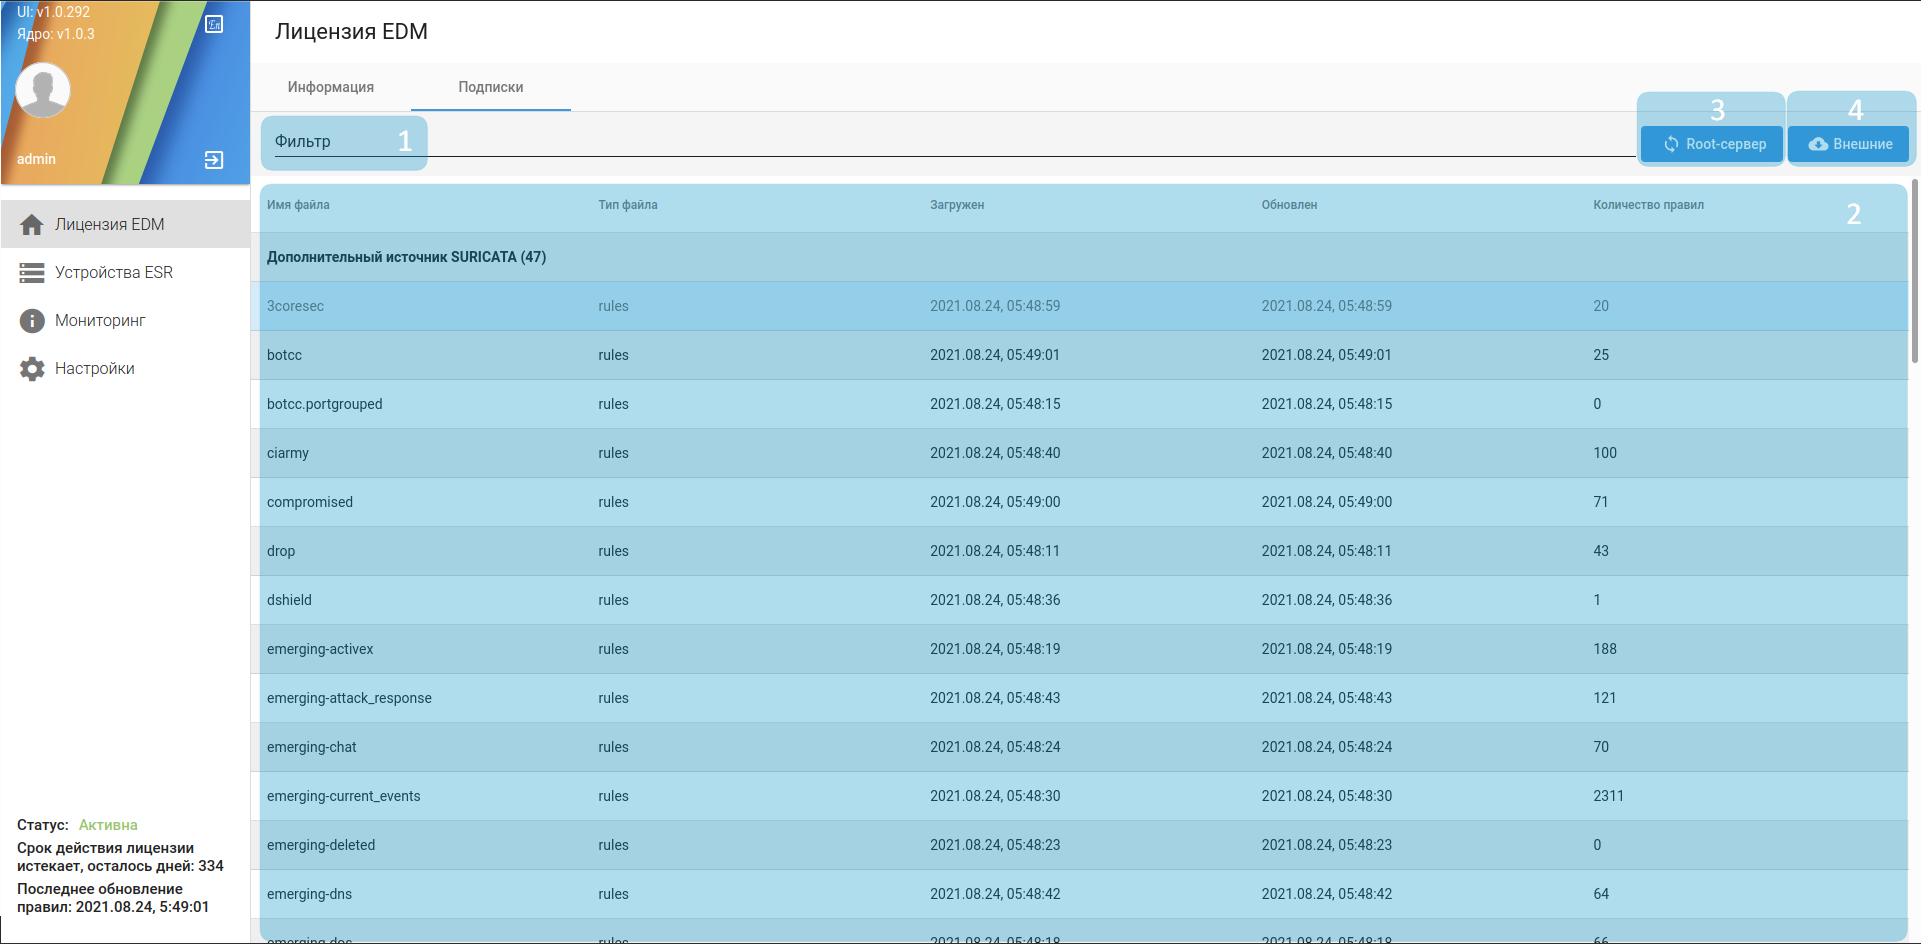This screenshot has height=944, width=1921.
Task: Sort by Имя файла column header
Action: [x=298, y=205]
